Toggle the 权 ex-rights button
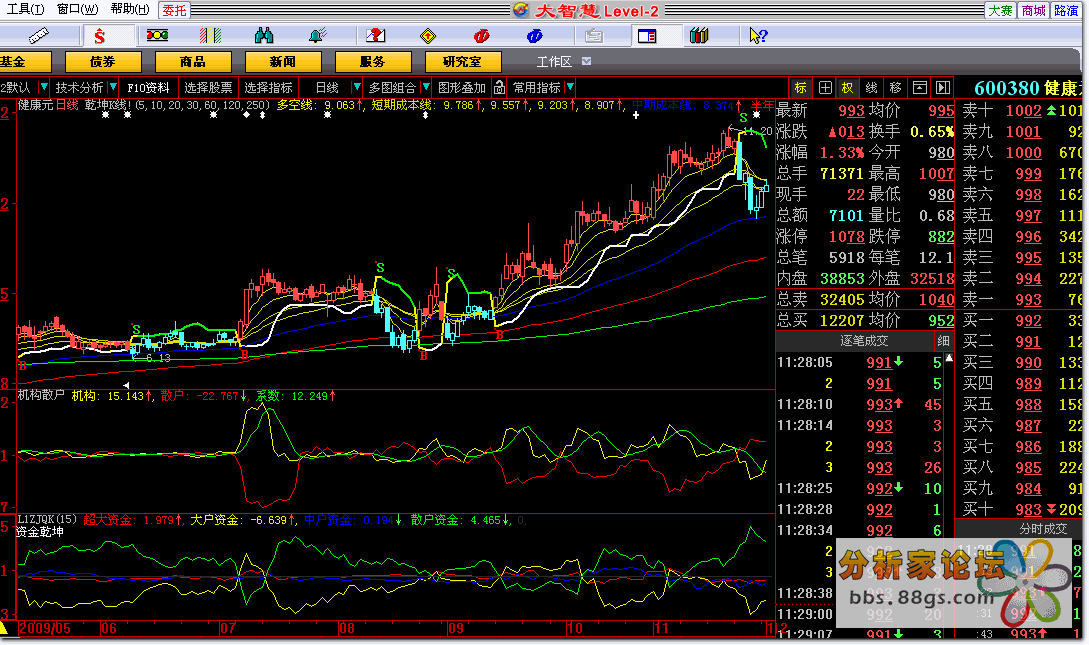The image size is (1089, 645). tap(848, 87)
